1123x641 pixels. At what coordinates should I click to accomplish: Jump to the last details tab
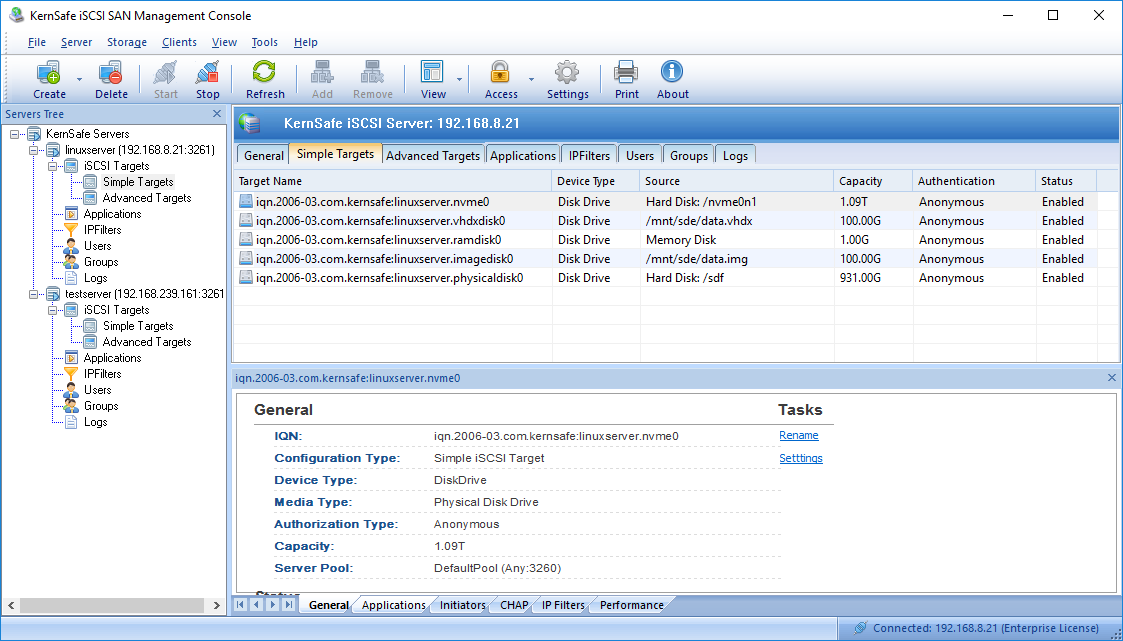point(289,605)
